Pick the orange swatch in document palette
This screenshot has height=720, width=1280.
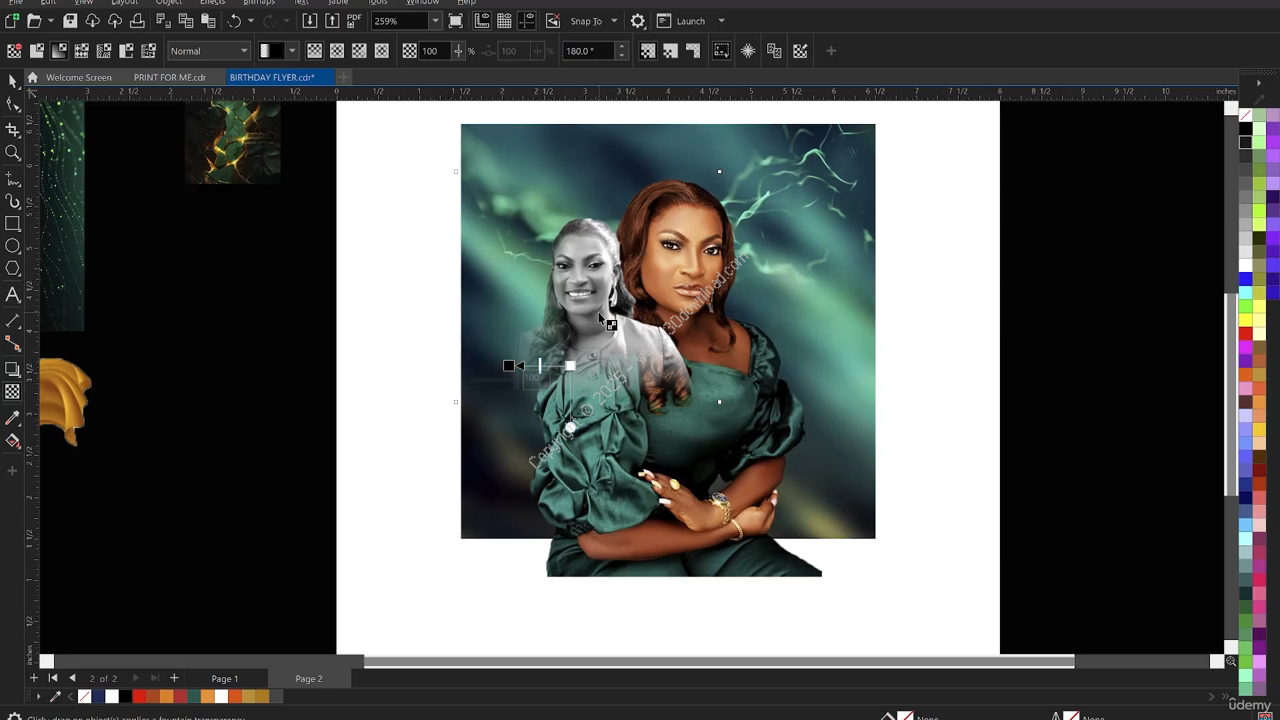click(207, 696)
